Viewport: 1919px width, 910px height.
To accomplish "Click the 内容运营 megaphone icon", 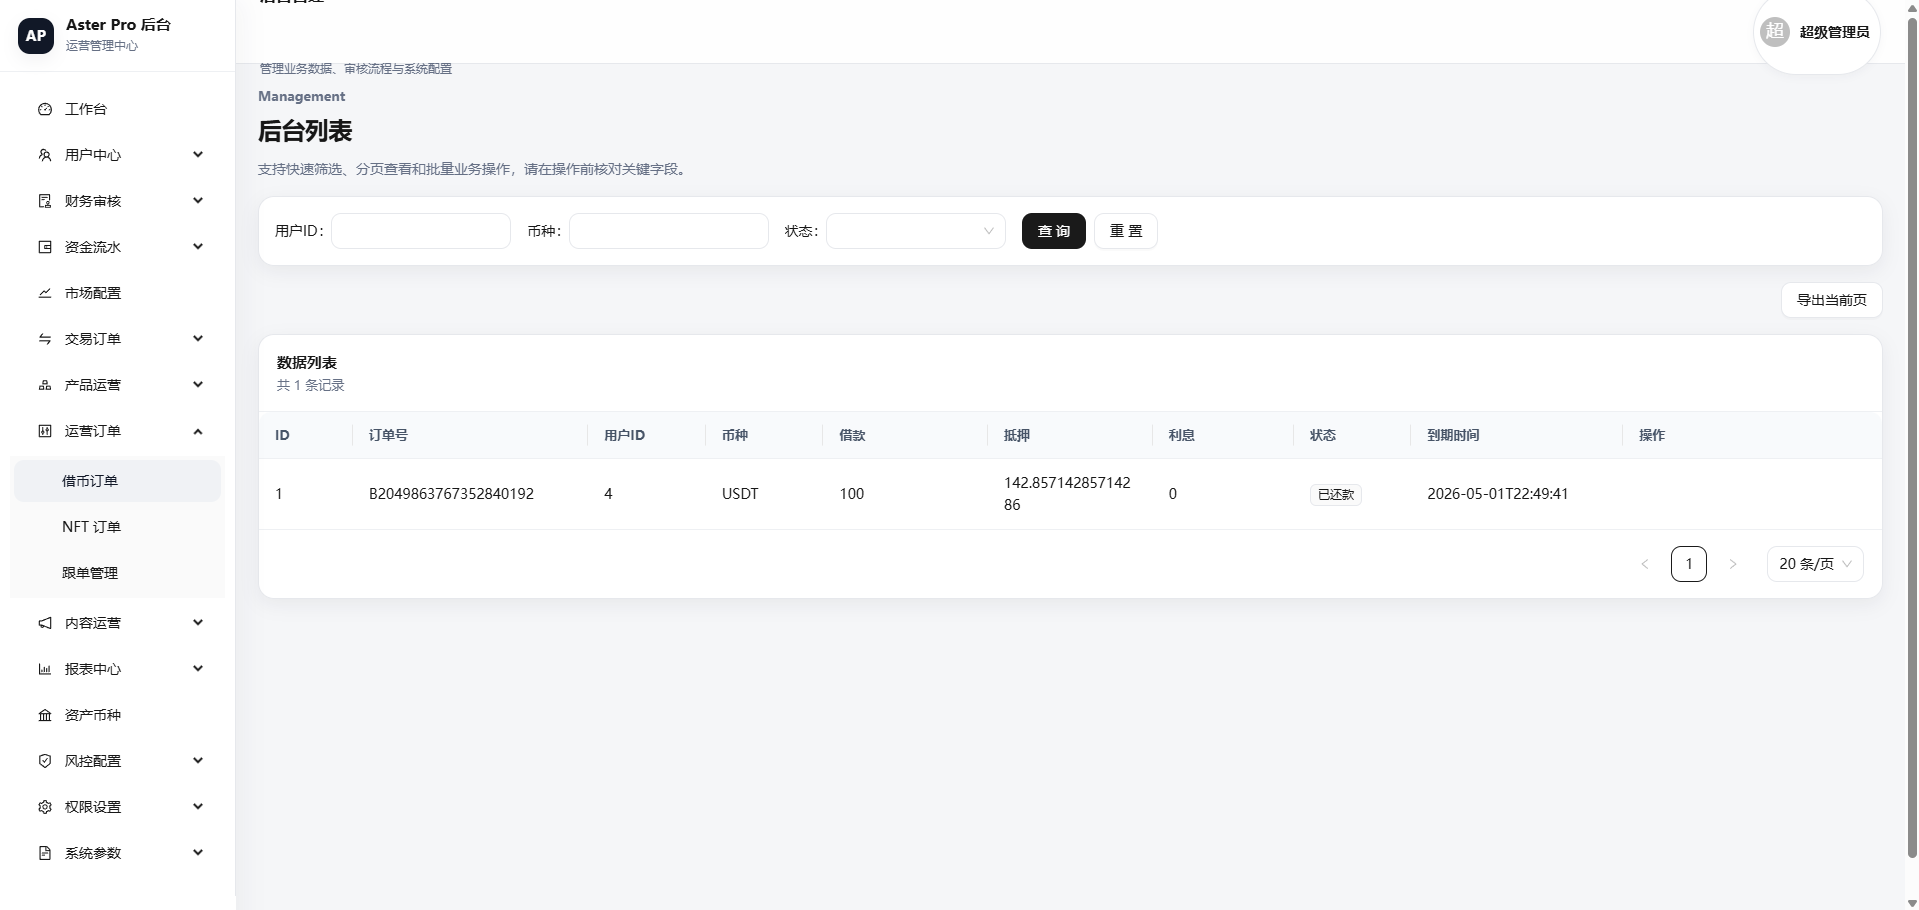I will 45,623.
